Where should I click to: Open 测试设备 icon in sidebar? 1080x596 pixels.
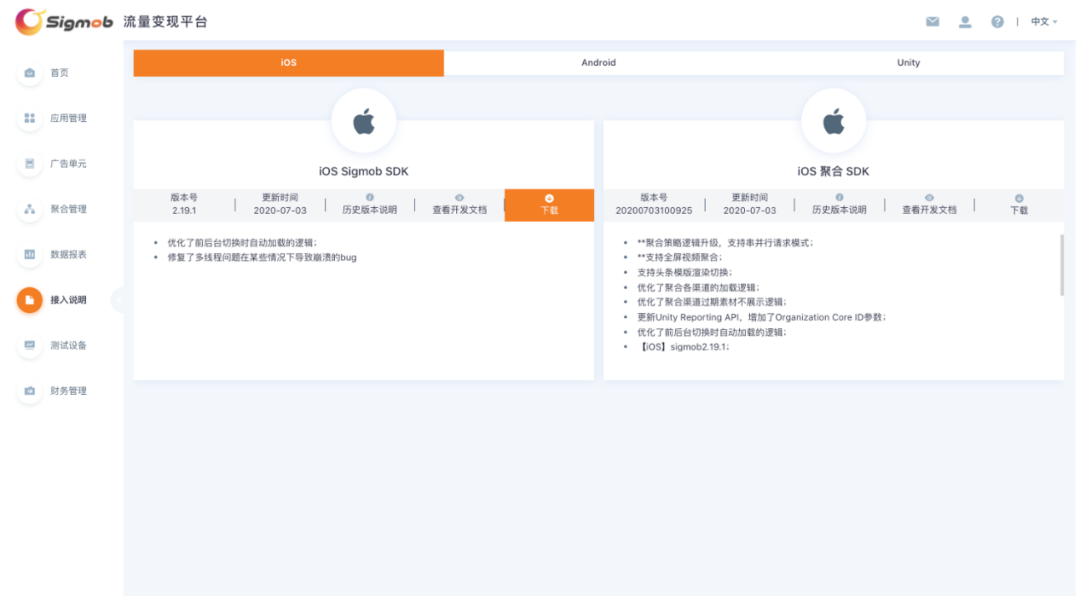30,345
